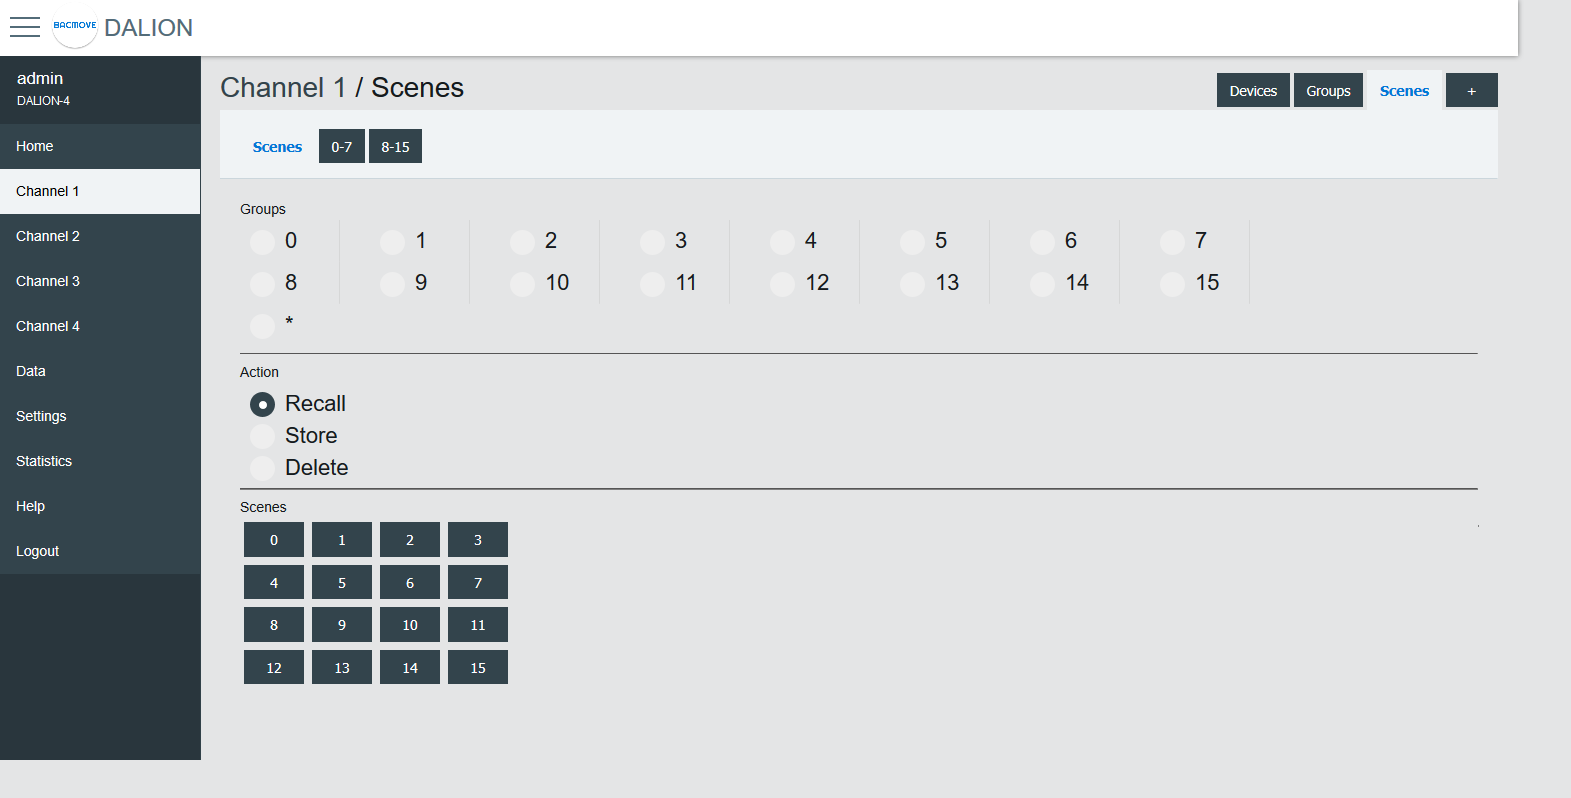The width and height of the screenshot is (1571, 798).
Task: Log out via sidebar Logout
Action: [x=38, y=551]
